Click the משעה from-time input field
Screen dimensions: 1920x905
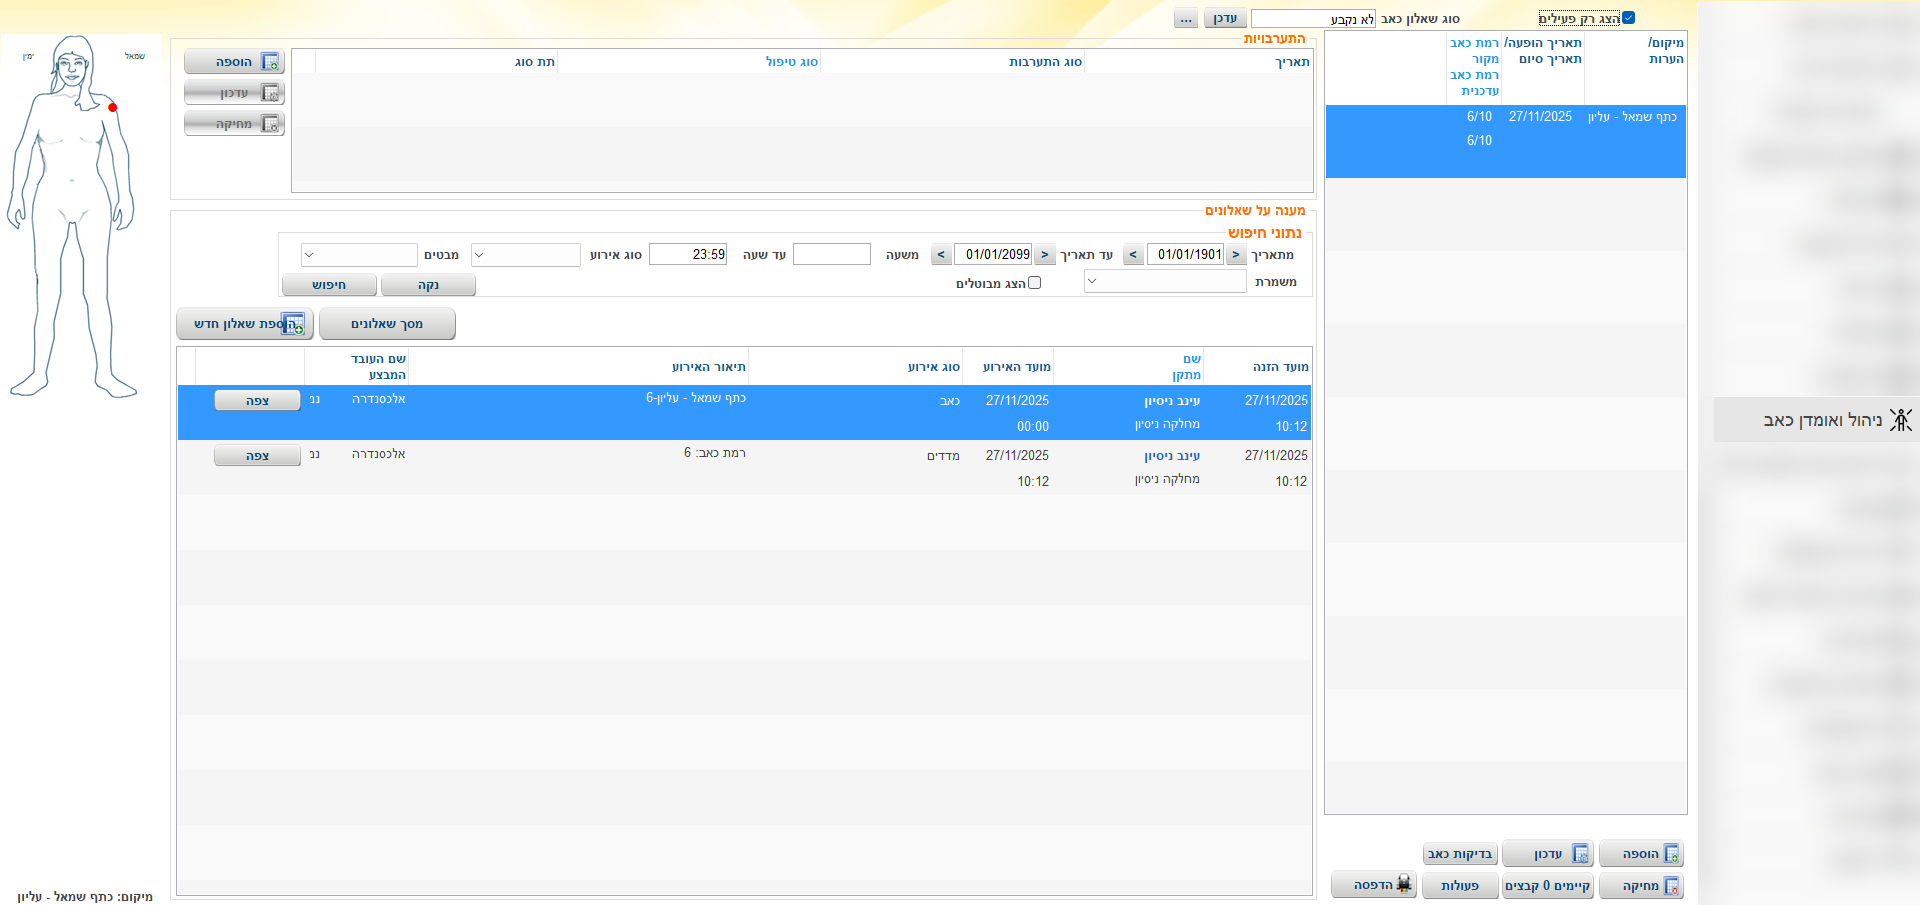click(831, 255)
